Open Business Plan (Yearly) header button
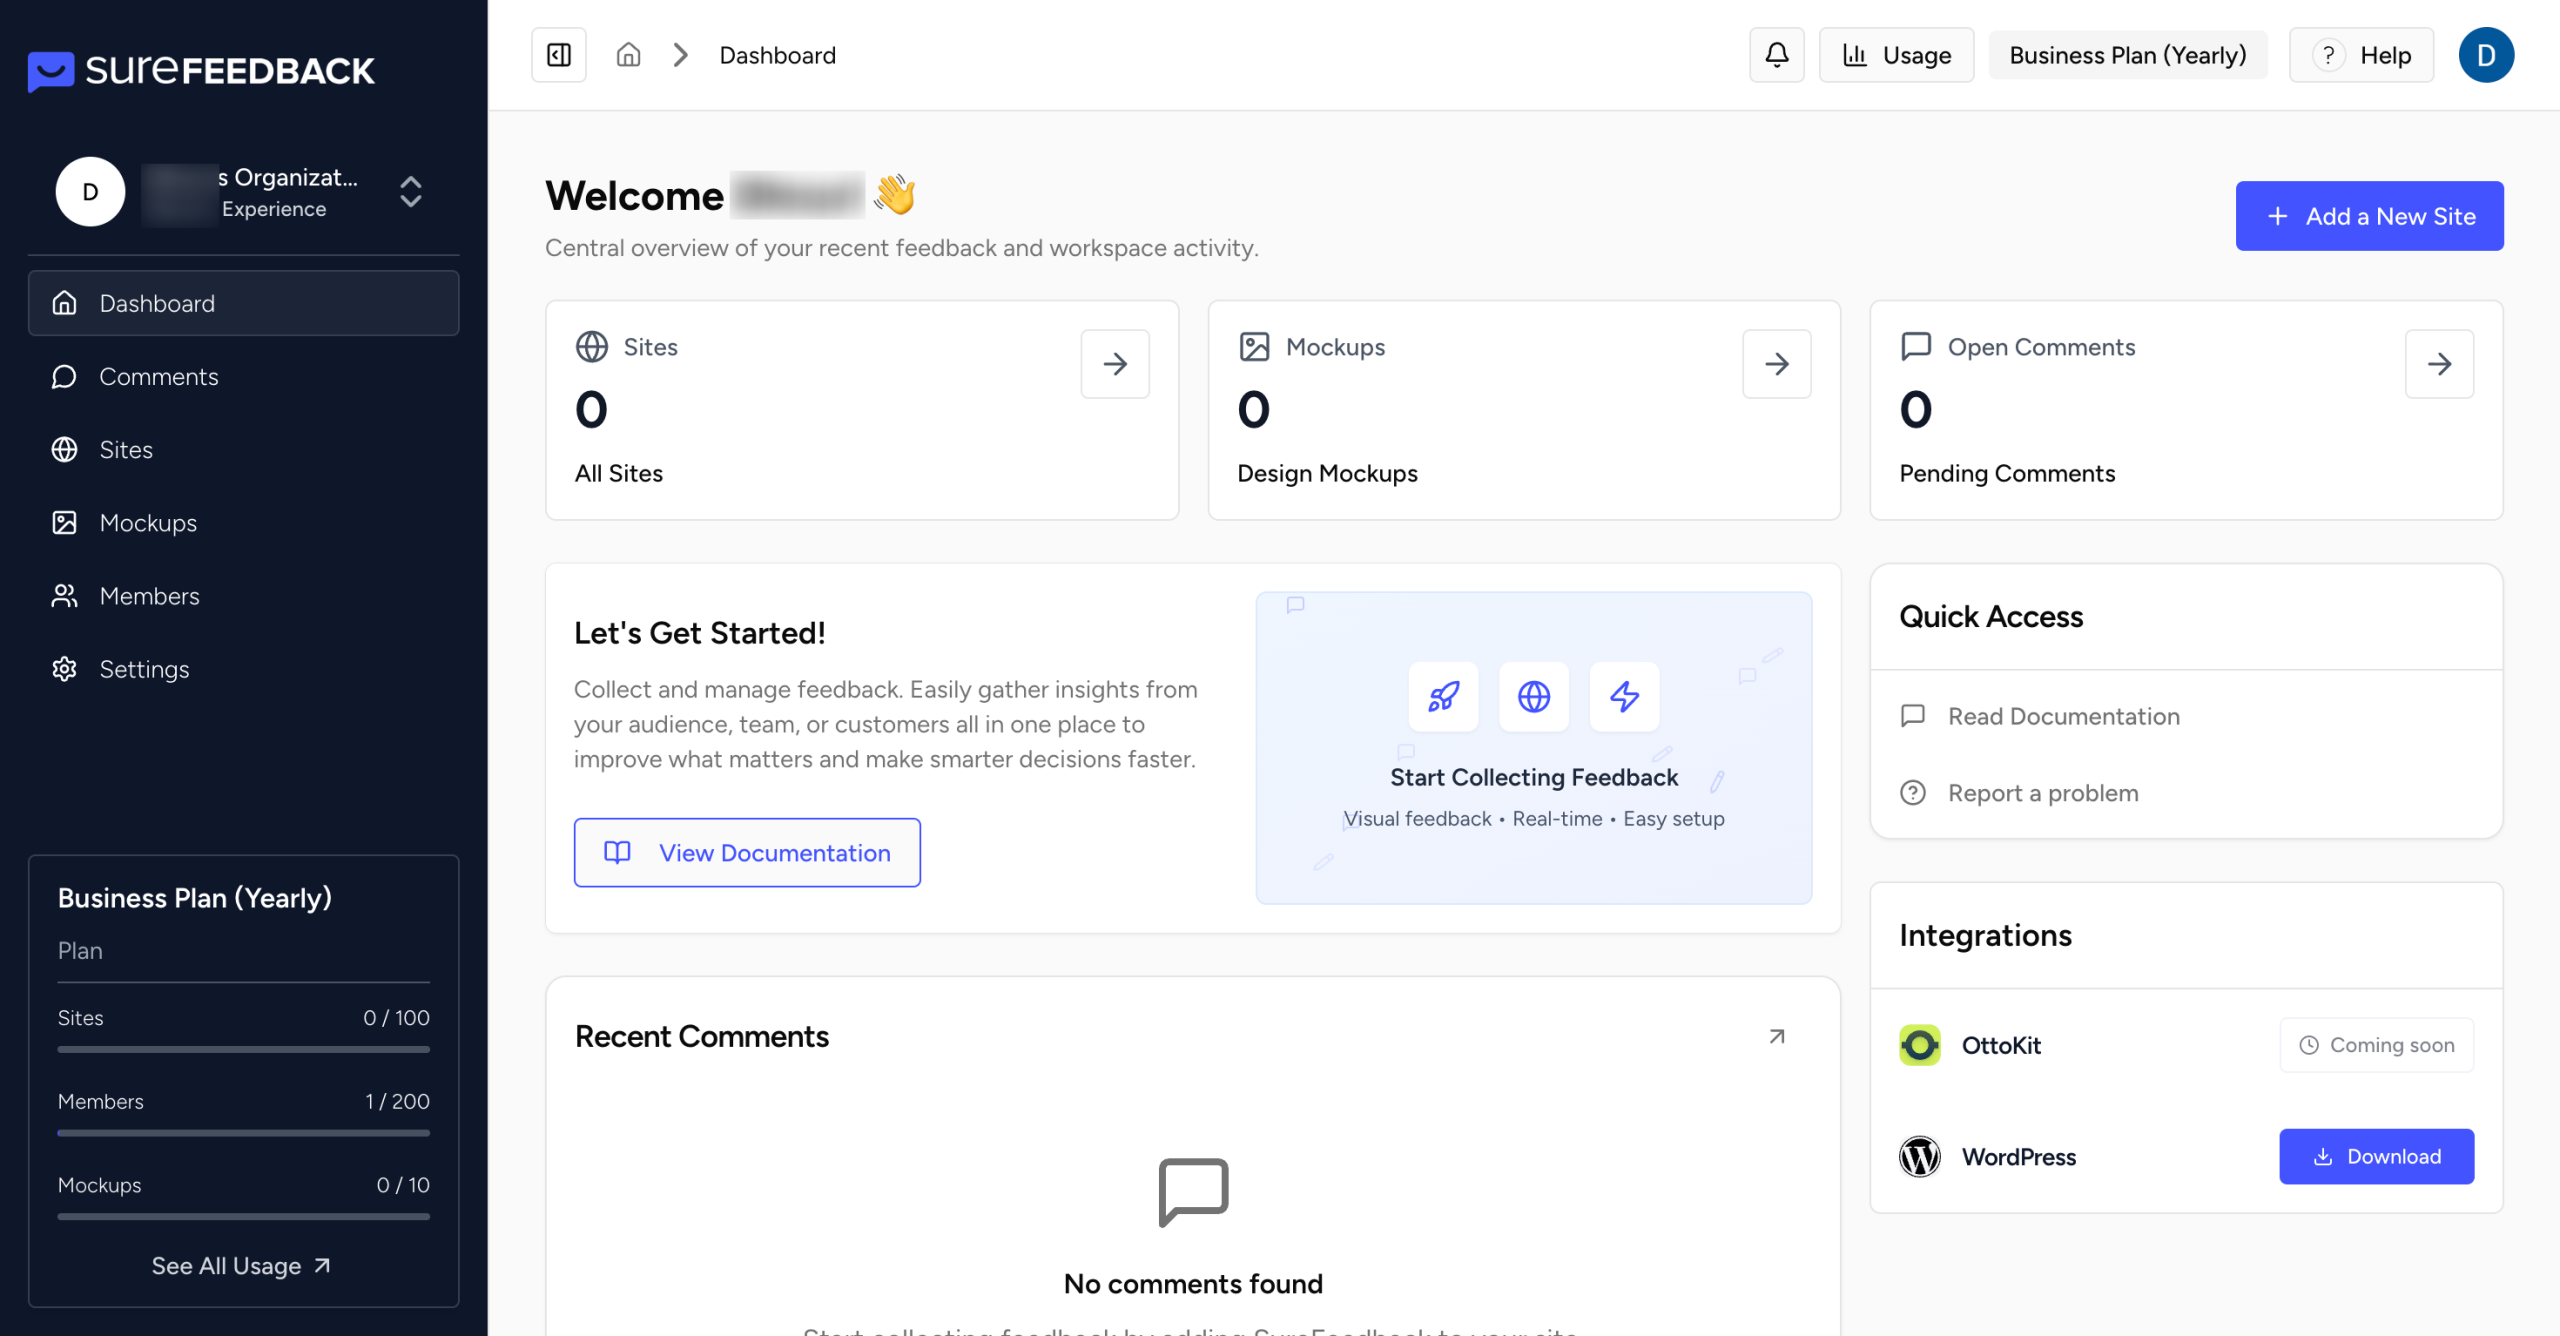The image size is (2560, 1336). (2127, 55)
